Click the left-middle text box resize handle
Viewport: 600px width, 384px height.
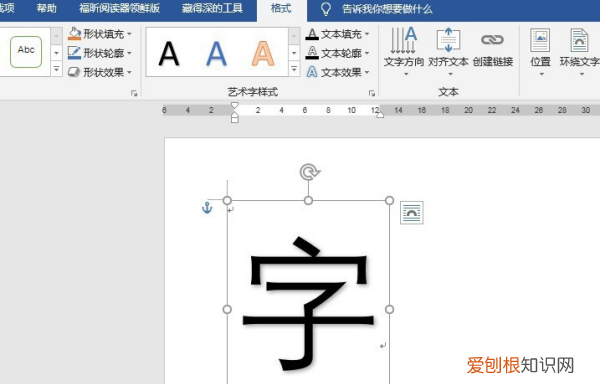pos(227,309)
